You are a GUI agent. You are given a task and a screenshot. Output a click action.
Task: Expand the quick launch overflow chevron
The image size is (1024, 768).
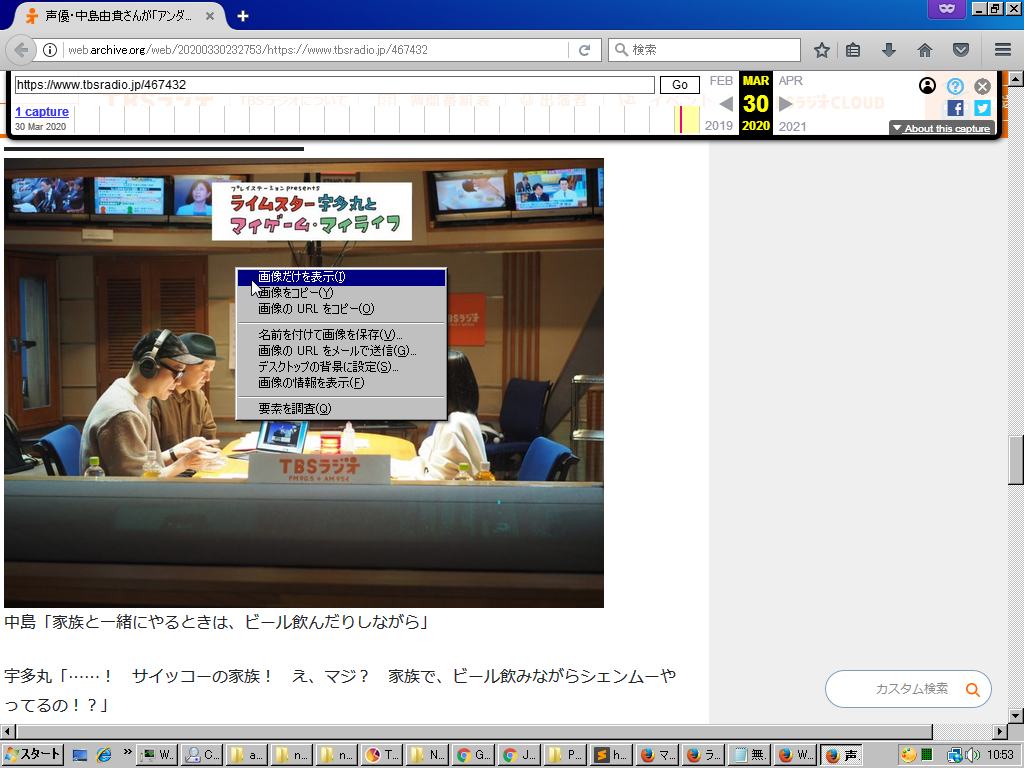pyautogui.click(x=127, y=752)
